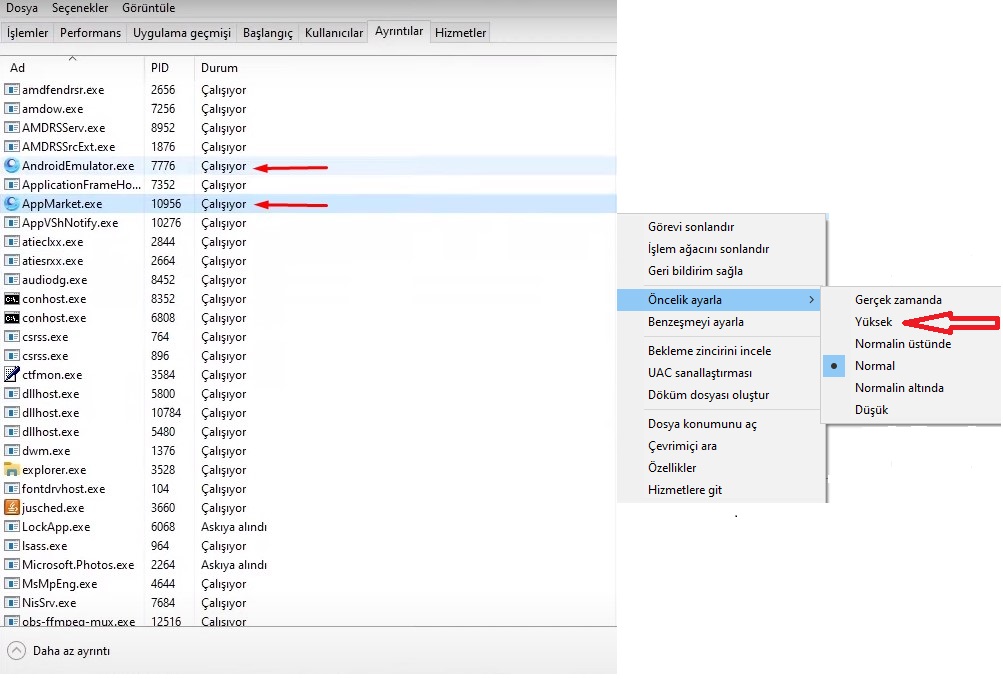Switch to the Uygulama geçmişi tab
Screen dimensions: 1003x679
[x=182, y=33]
